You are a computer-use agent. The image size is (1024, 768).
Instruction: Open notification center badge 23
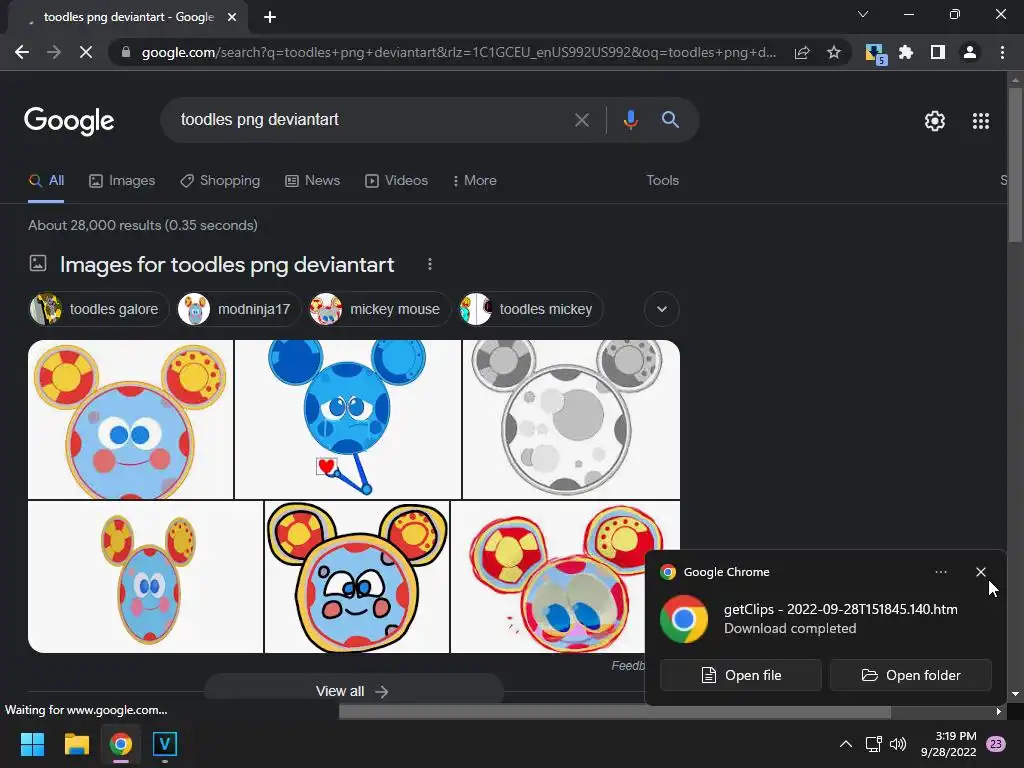(x=996, y=744)
